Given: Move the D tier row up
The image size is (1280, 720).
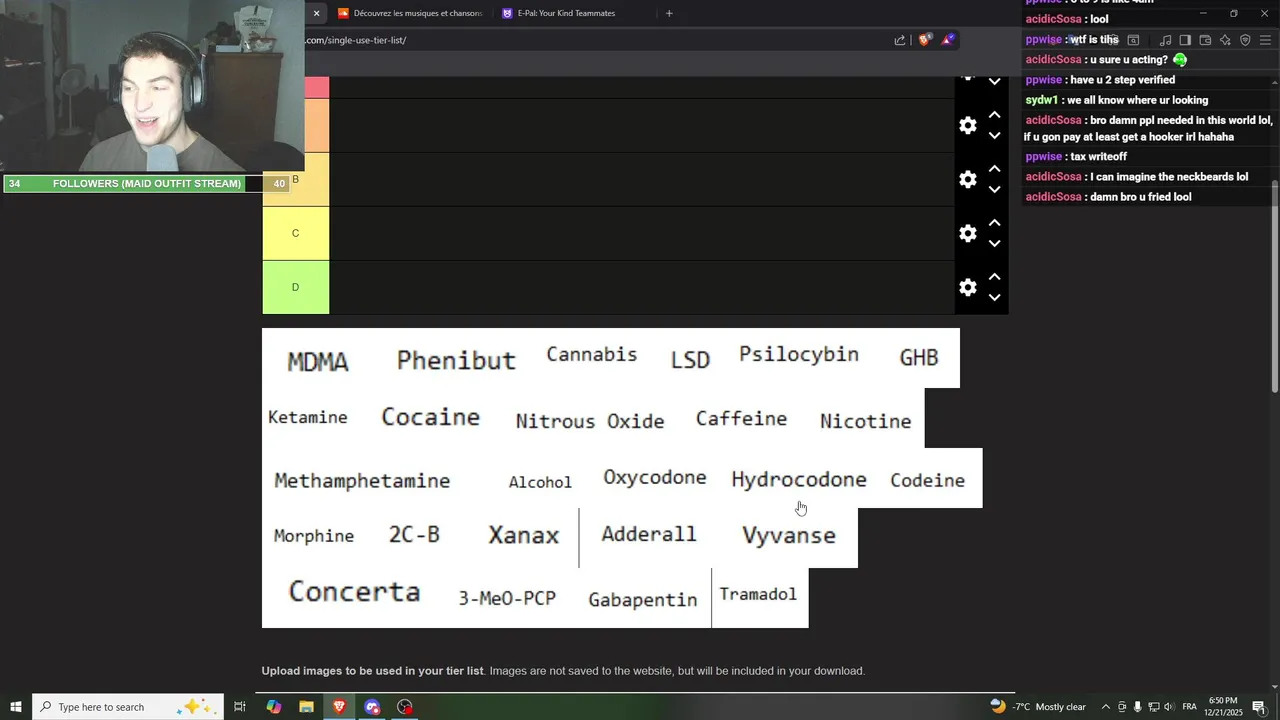Looking at the screenshot, I should (x=994, y=277).
